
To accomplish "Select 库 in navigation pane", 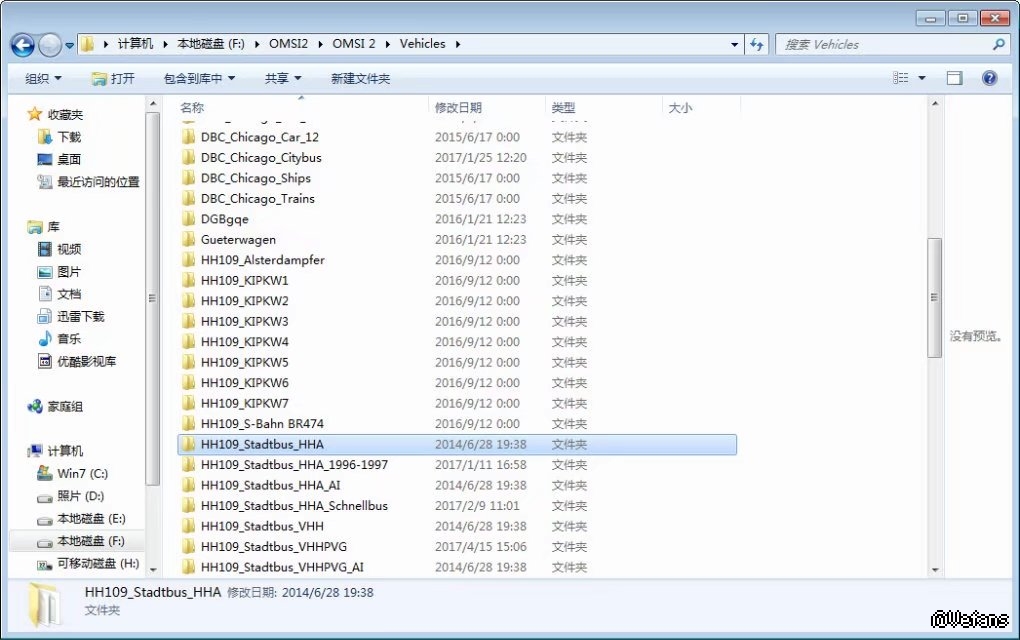I will 53,226.
